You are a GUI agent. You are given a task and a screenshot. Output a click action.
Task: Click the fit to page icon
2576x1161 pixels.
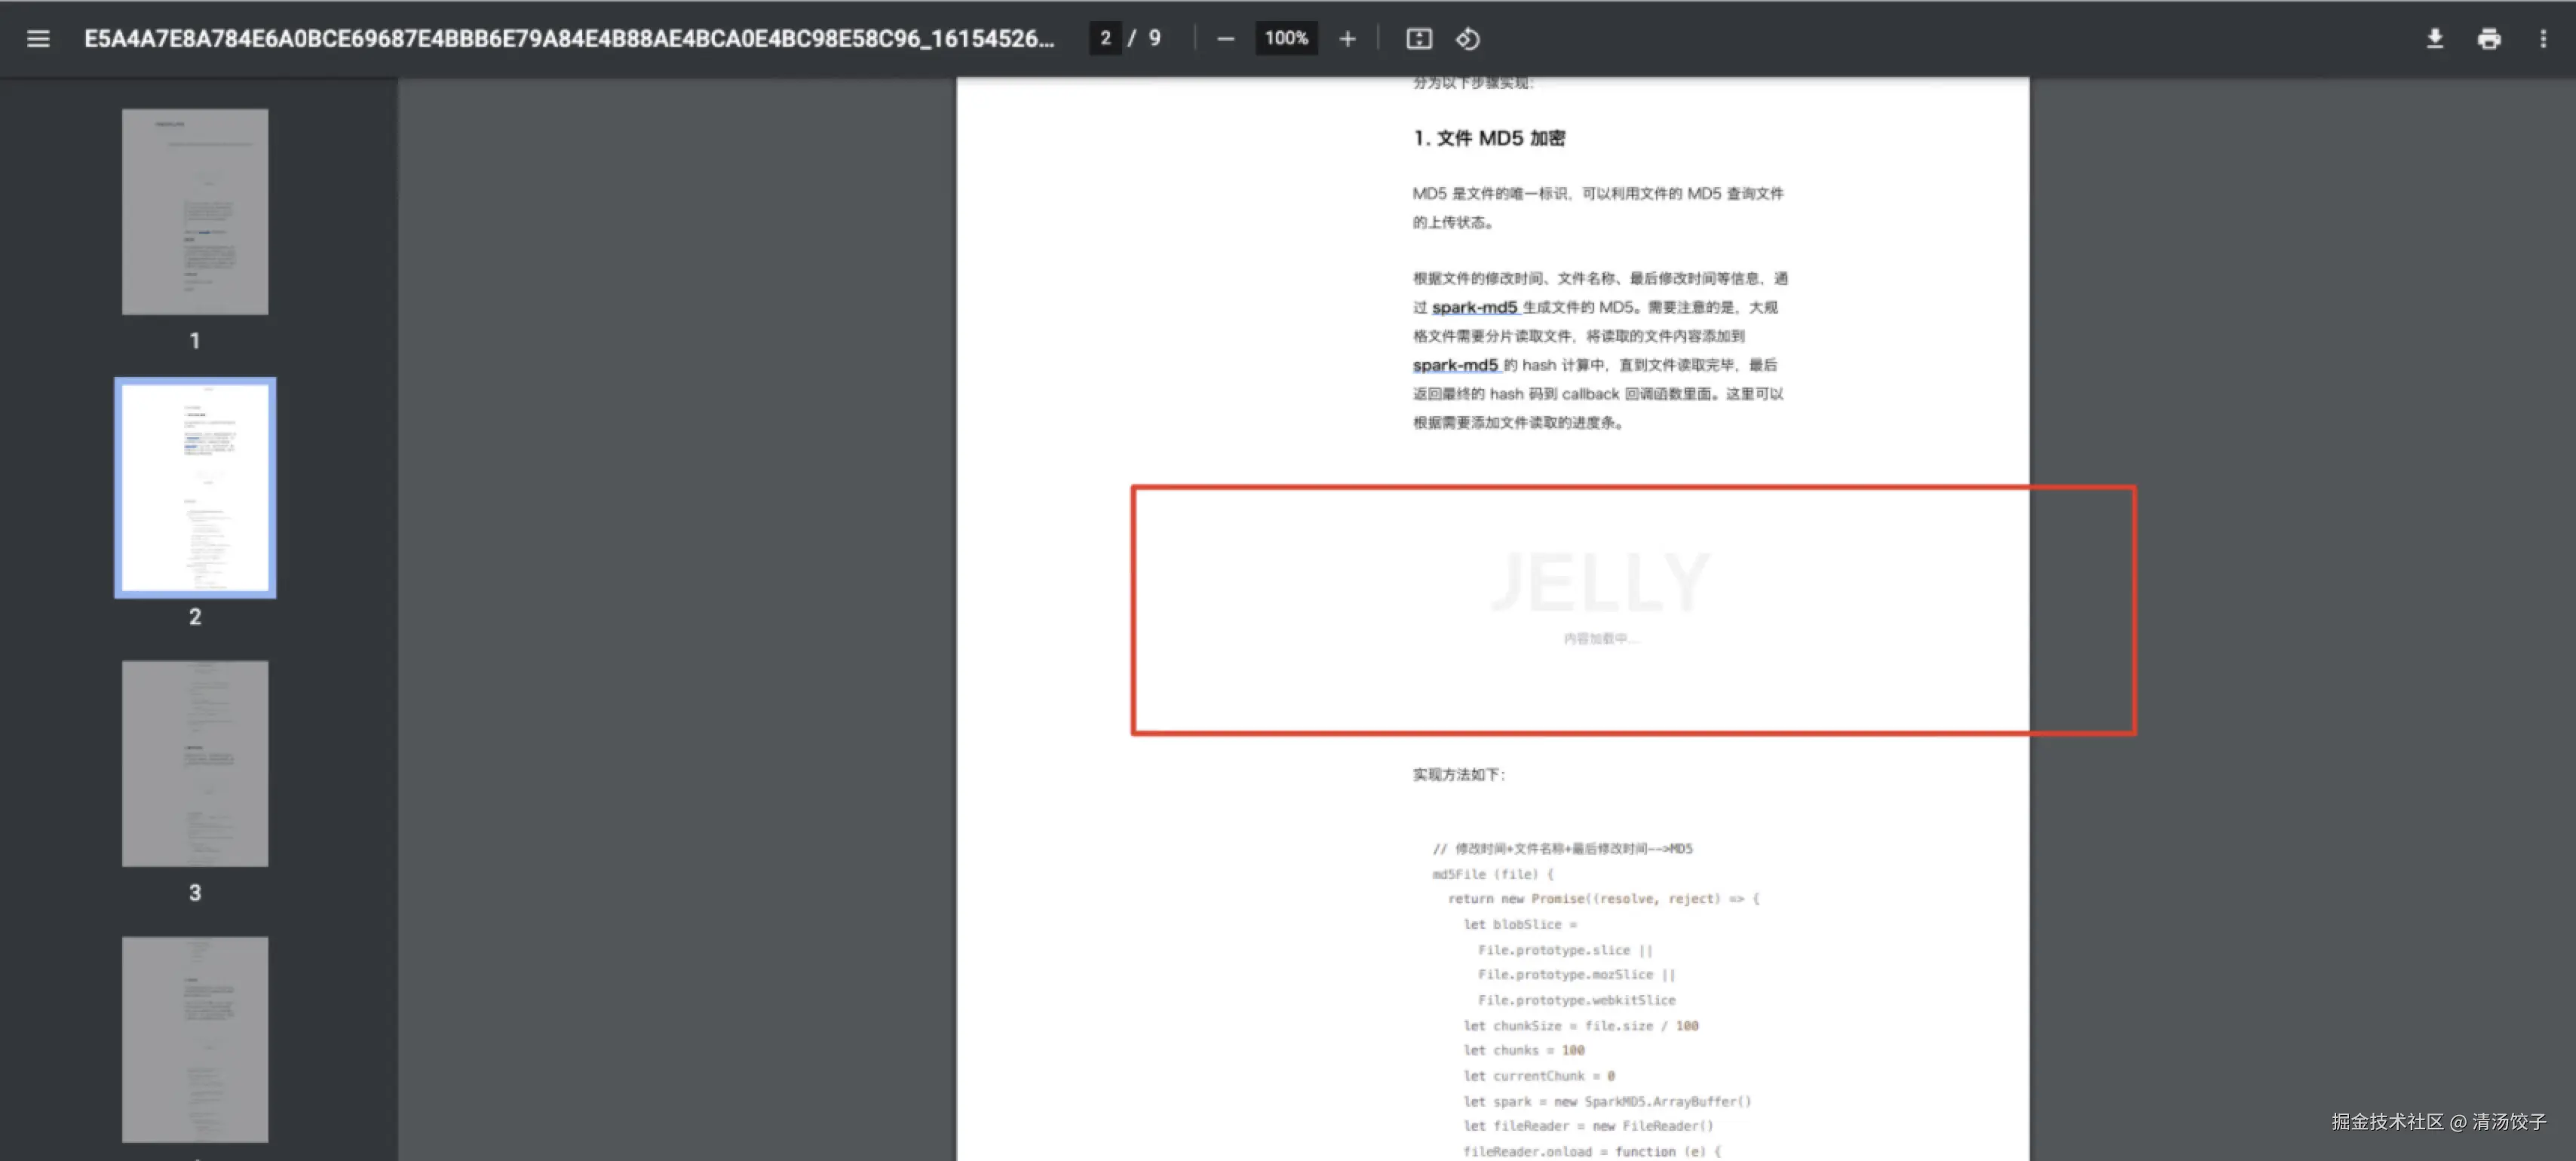pos(1418,39)
